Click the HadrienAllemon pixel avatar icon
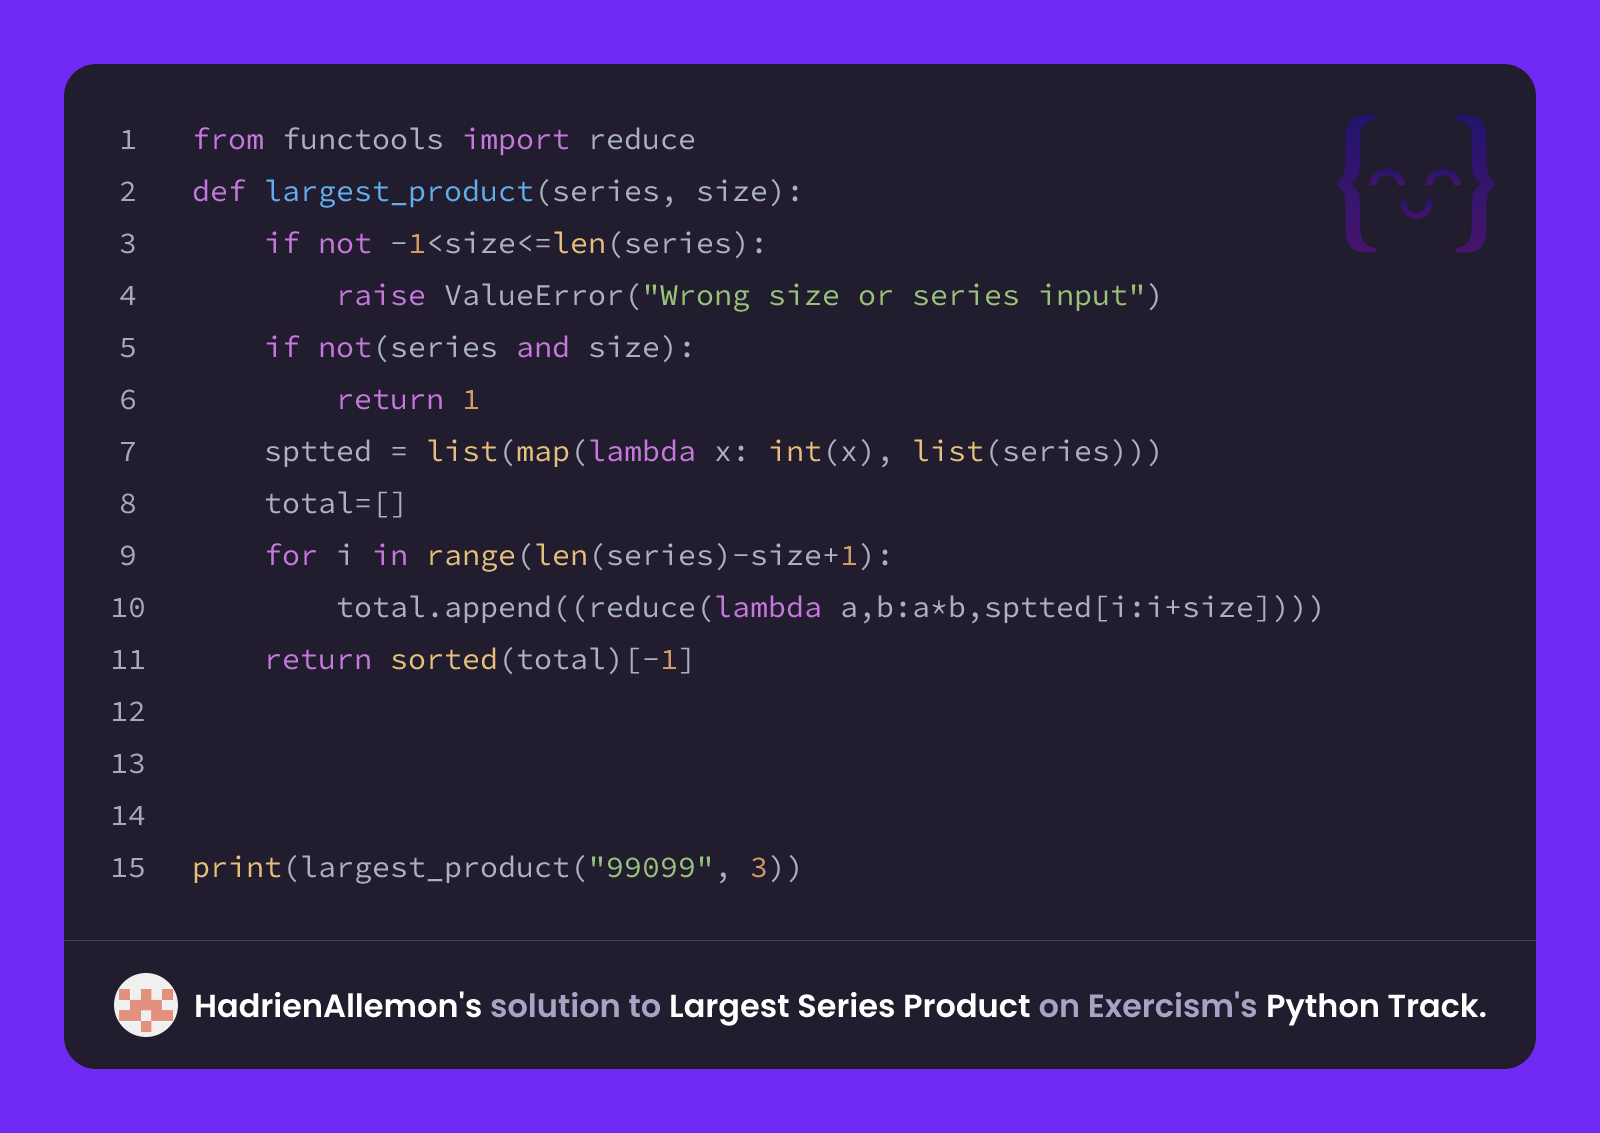Screen dimensions: 1600x1133 (146, 1005)
